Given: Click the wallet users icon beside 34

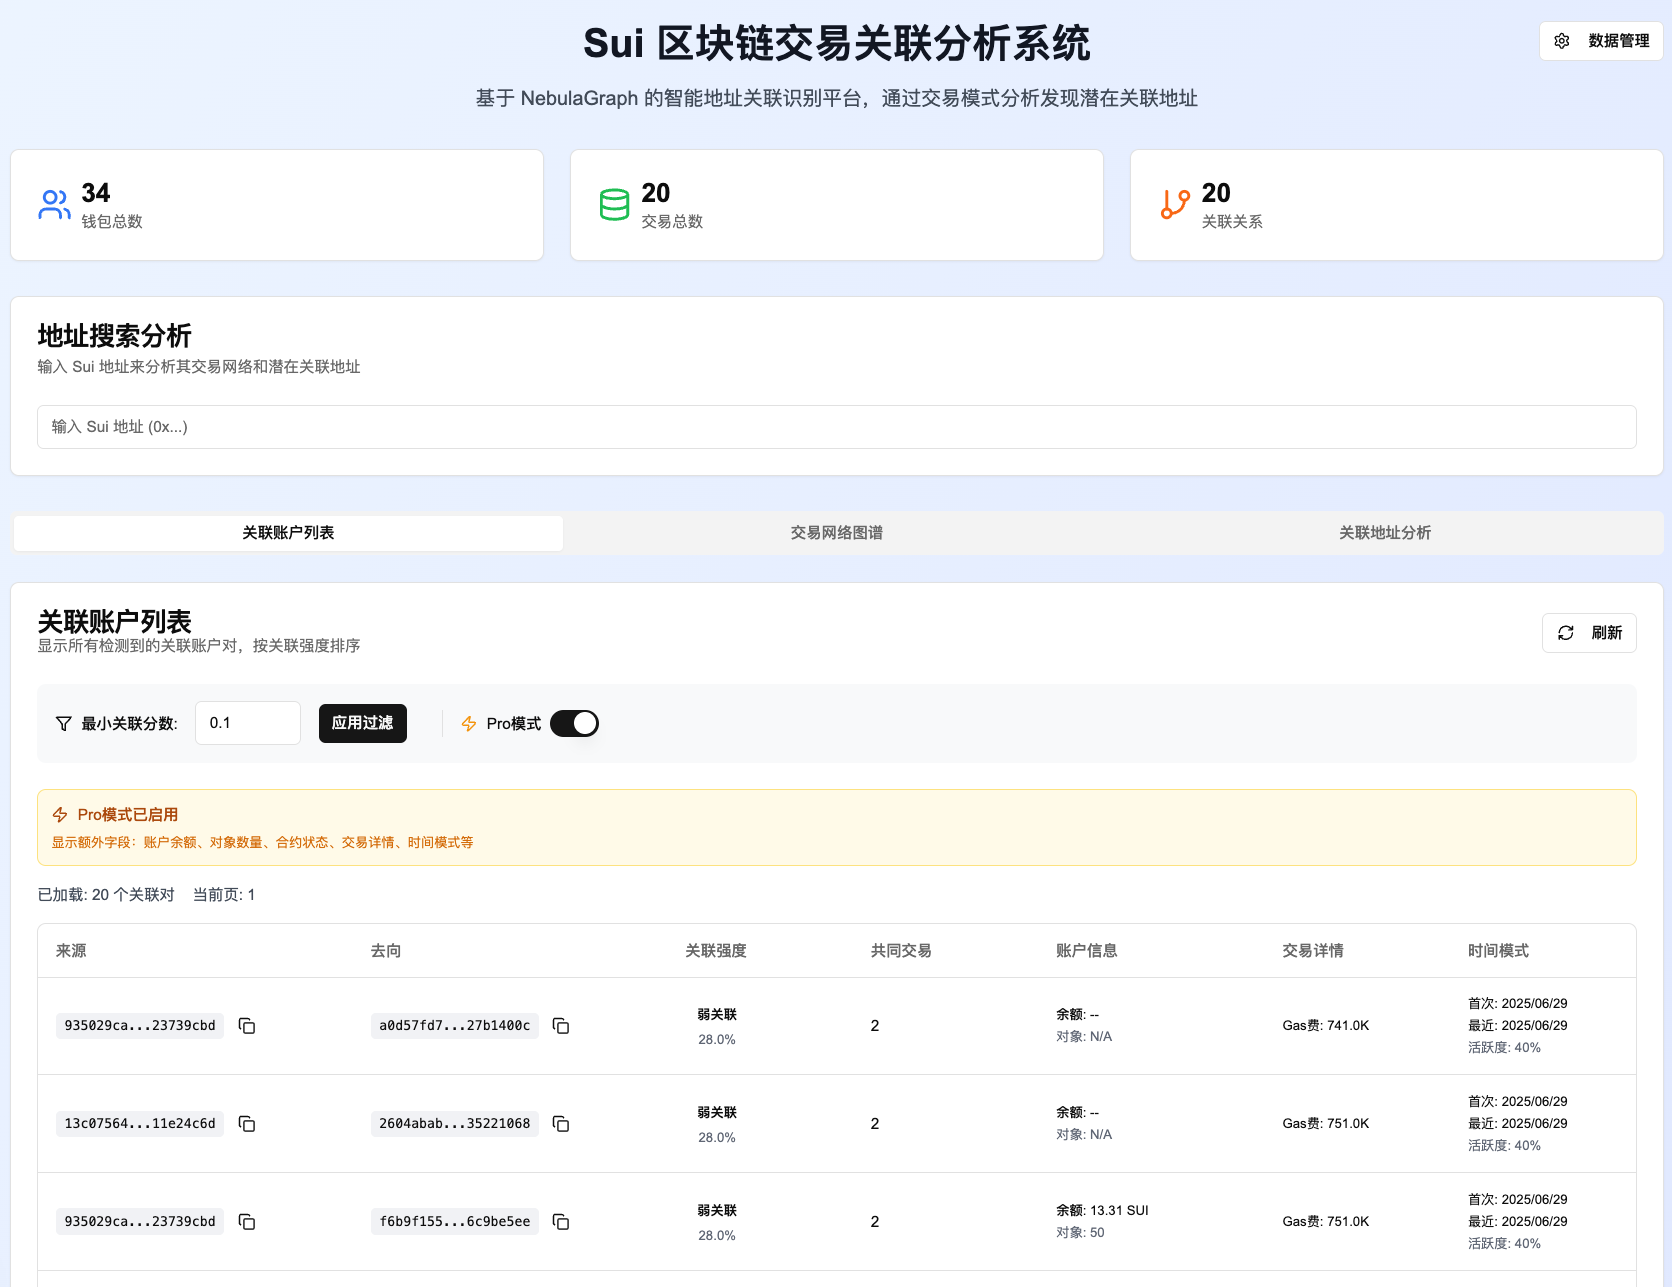Looking at the screenshot, I should click(x=54, y=205).
